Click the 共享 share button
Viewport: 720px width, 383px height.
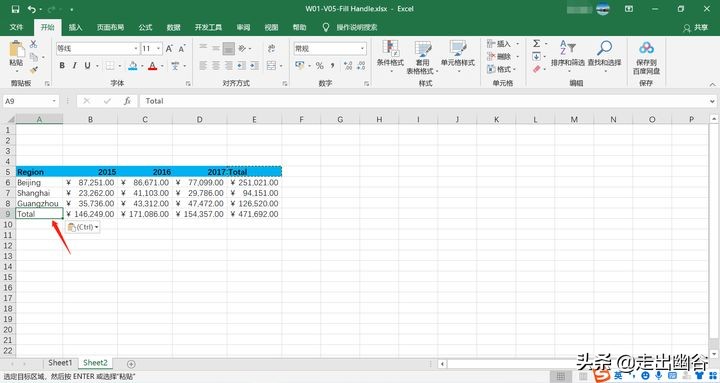tap(695, 28)
